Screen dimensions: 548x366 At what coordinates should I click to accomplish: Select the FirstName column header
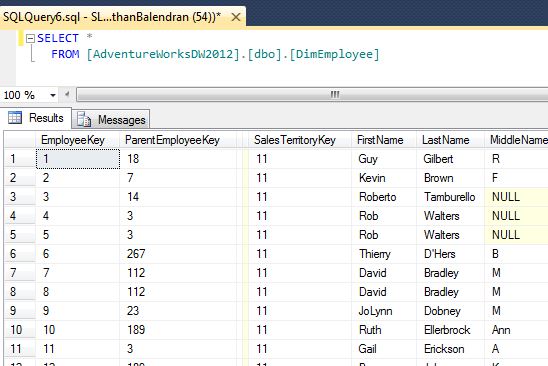pos(384,140)
